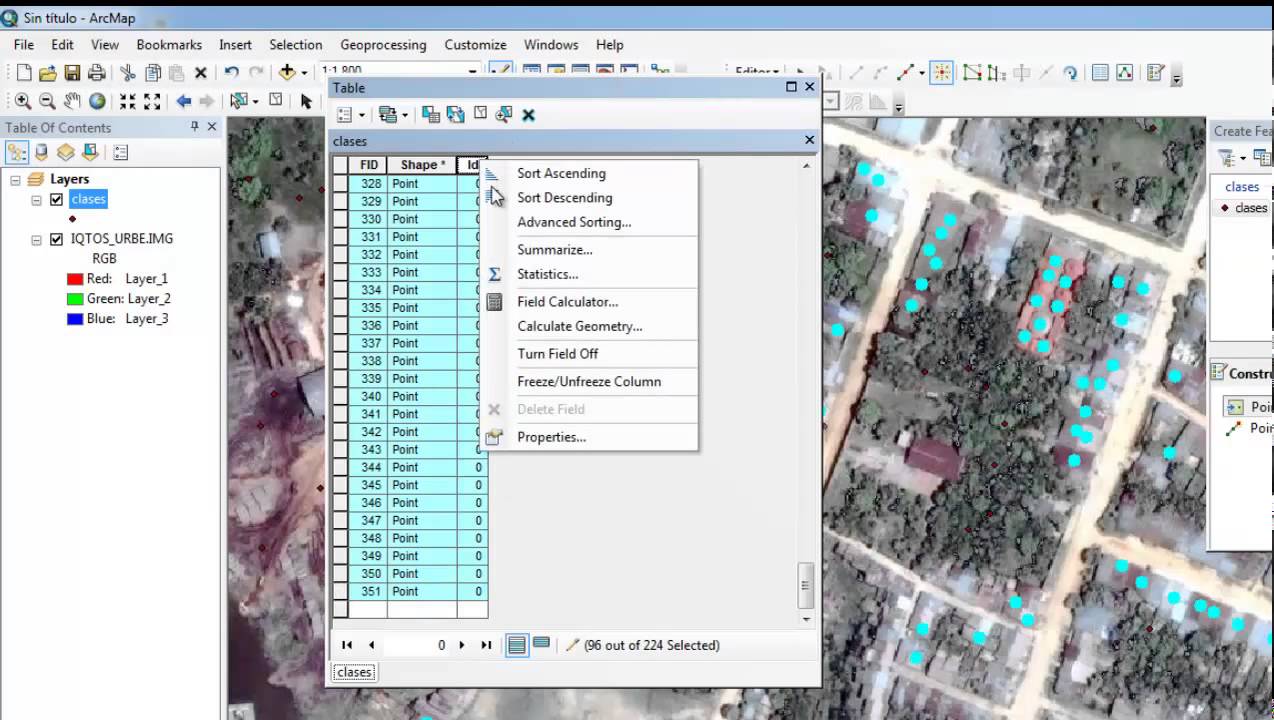Screen dimensions: 1274x720
Task: Save the map with floppy icon
Action: 72,73
